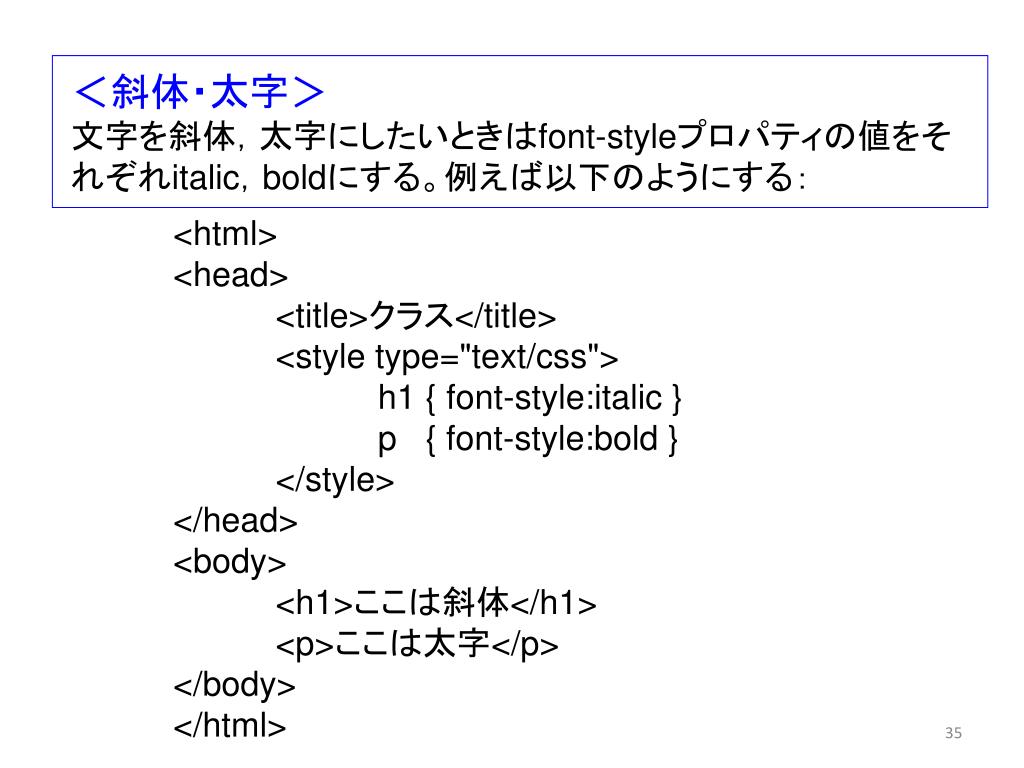Click the h1 { font-style:italic } rule
Viewport: 1024px width, 768px height.
point(530,398)
